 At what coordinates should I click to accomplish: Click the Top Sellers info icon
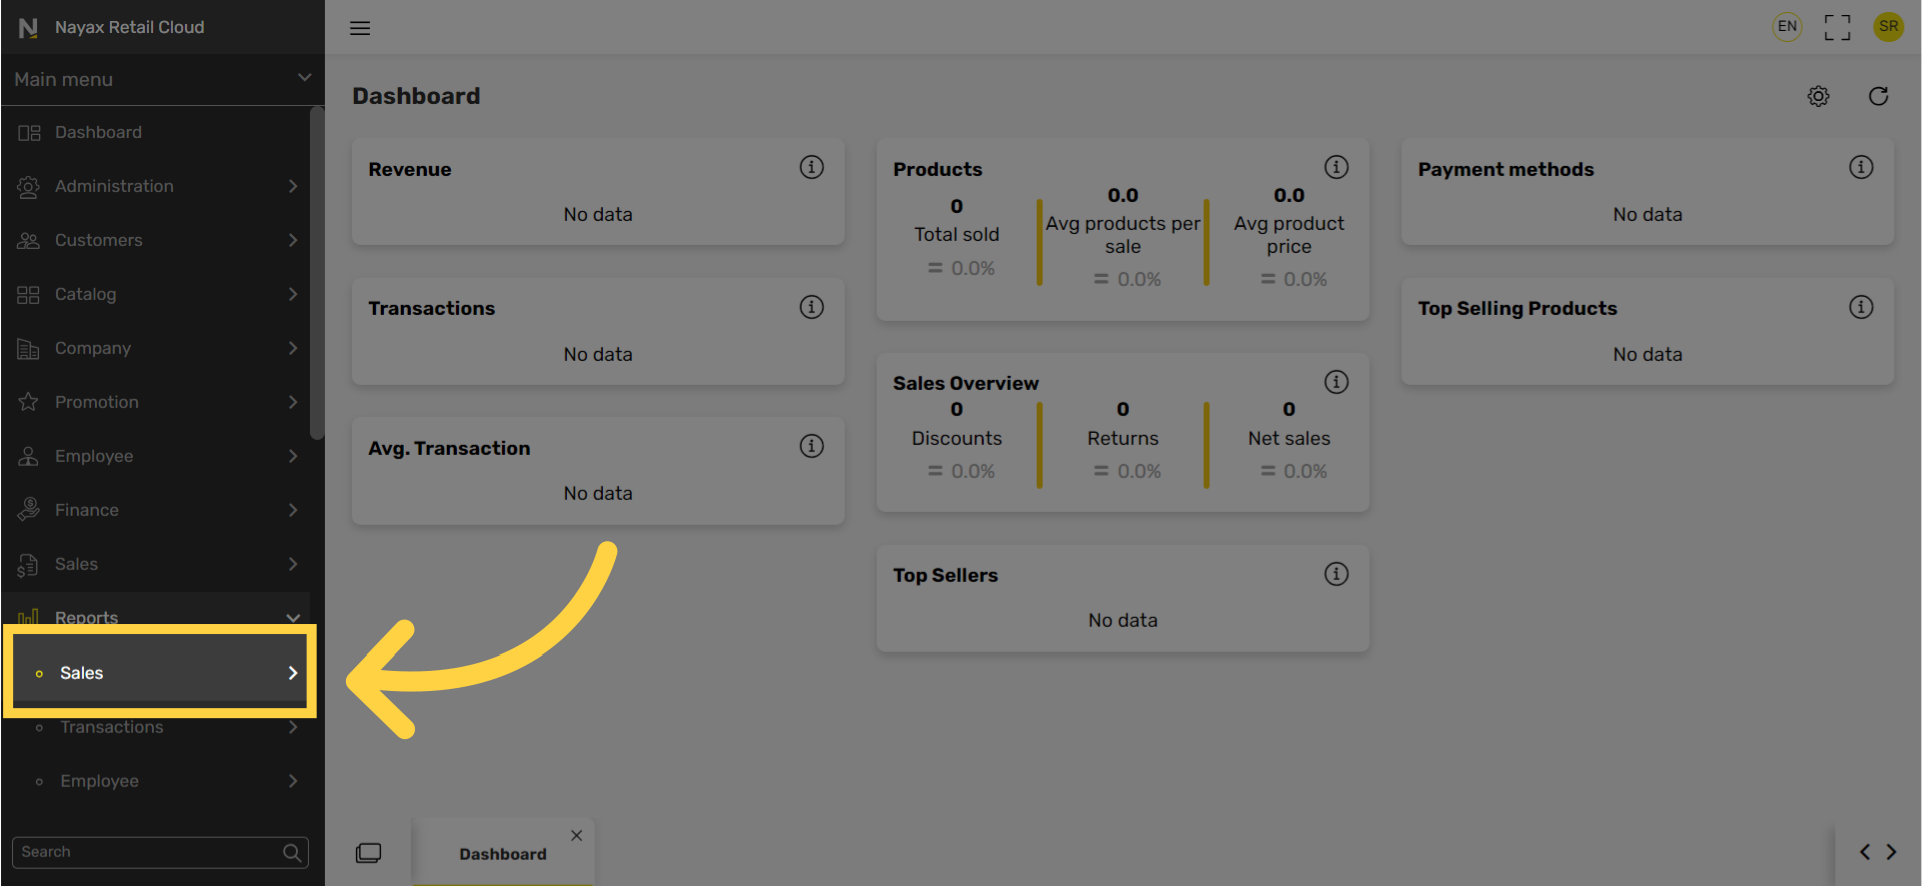tap(1336, 574)
